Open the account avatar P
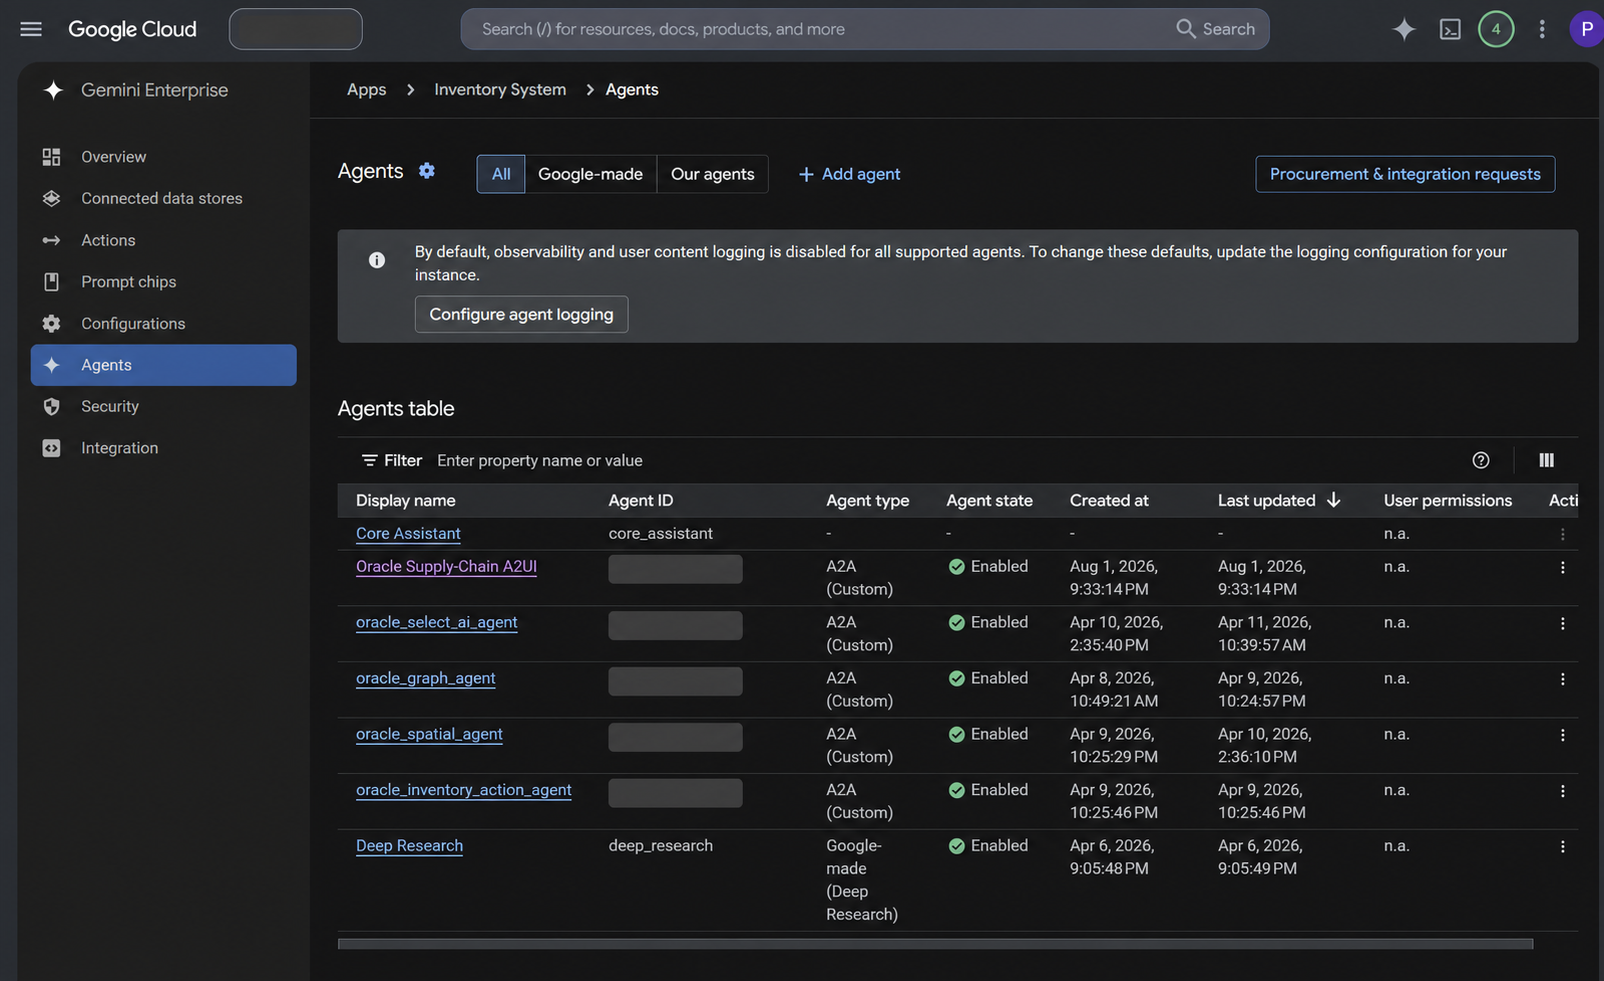Image resolution: width=1604 pixels, height=981 pixels. point(1586,29)
